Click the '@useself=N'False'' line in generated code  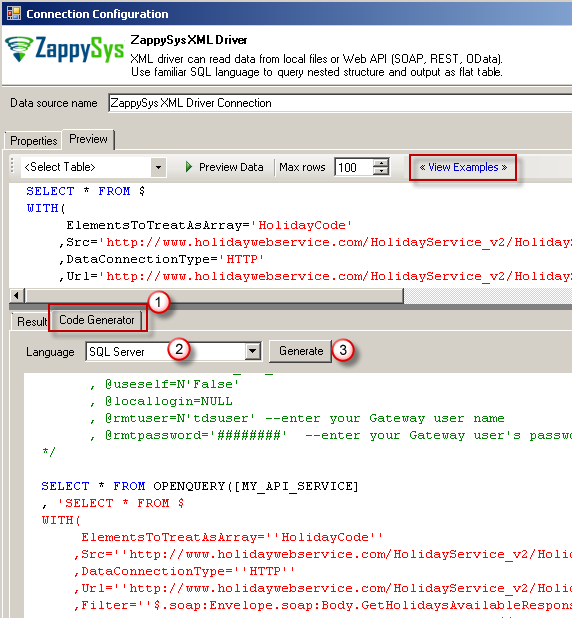tap(164, 384)
